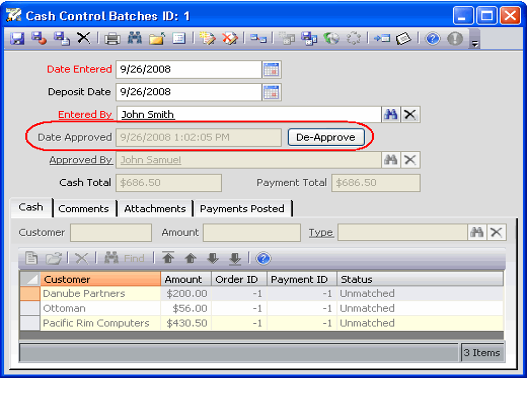The height and width of the screenshot is (397, 529).
Task: Open the Deposit Date calendar picker
Action: [272, 92]
